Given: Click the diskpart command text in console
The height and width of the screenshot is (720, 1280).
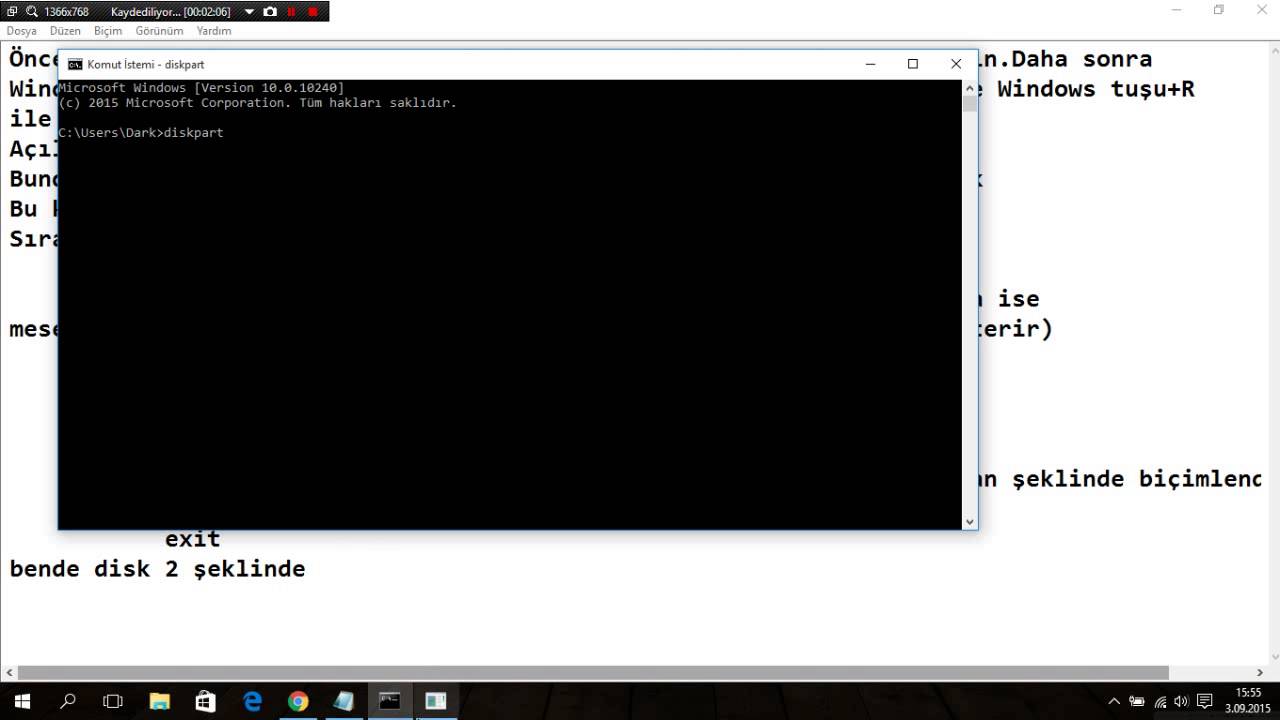Looking at the screenshot, I should (194, 133).
